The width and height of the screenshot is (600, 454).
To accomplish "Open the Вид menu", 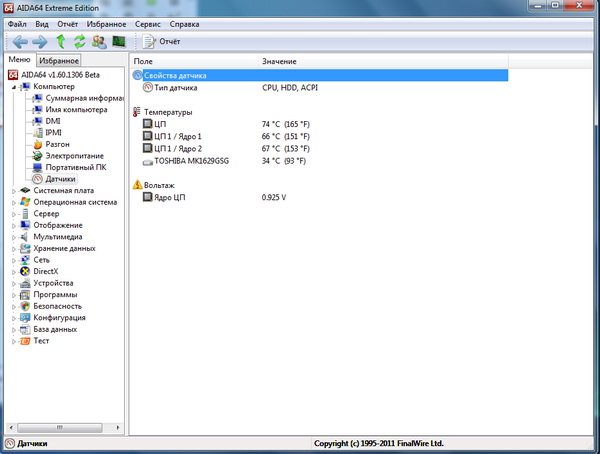I will 42,24.
